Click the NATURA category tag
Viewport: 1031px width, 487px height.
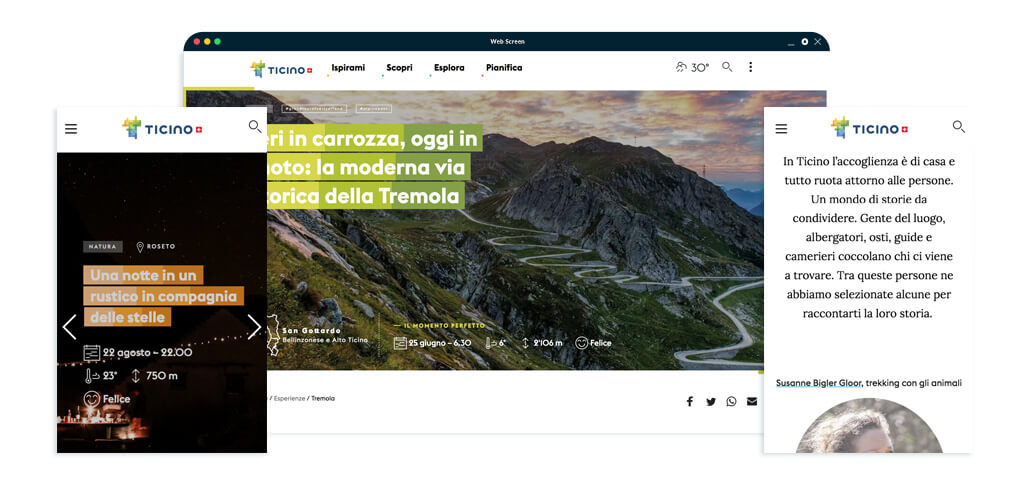tap(103, 246)
